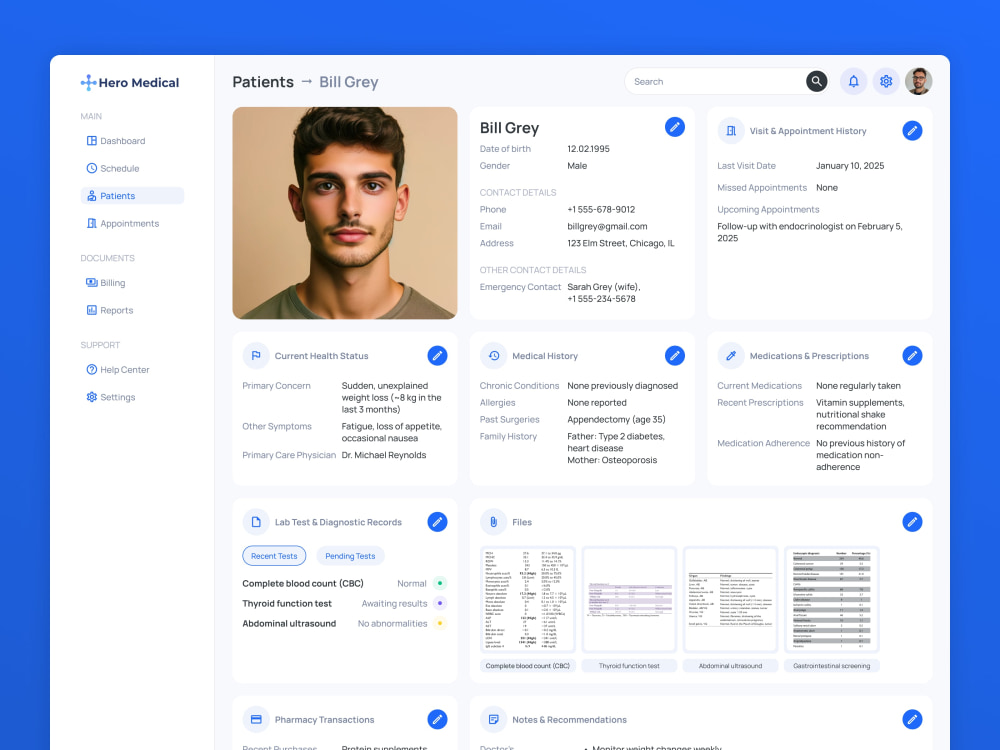
Task: Click the Lab Test document icon
Action: [256, 522]
